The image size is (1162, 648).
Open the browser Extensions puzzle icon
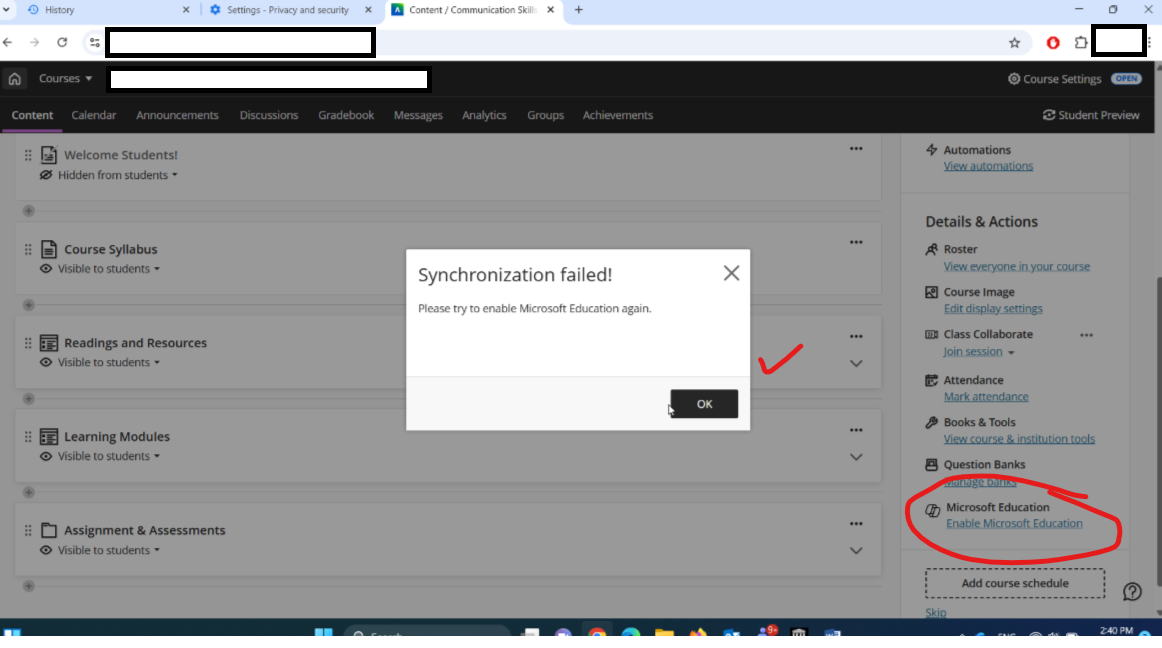[x=1081, y=43]
